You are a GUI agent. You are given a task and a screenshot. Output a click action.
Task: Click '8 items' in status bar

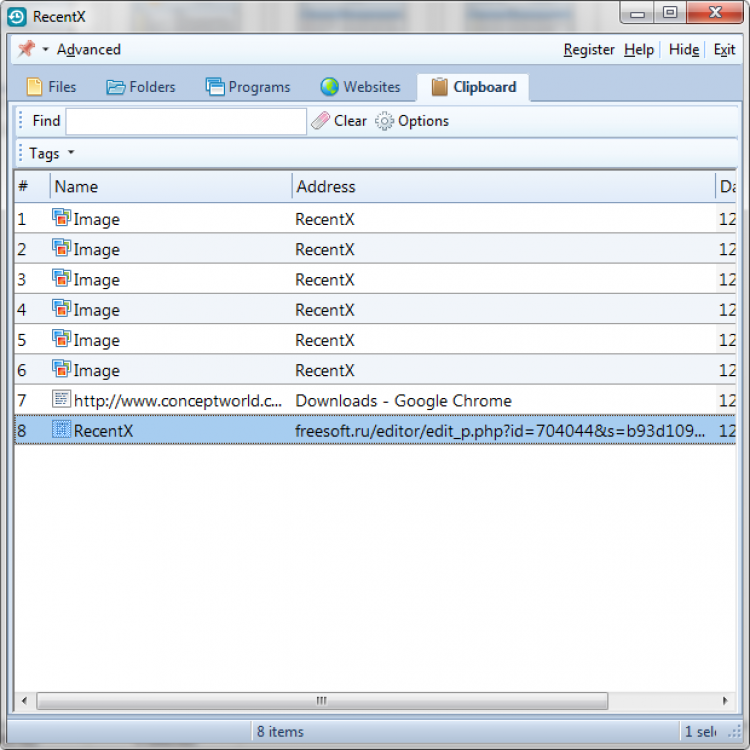tap(280, 731)
